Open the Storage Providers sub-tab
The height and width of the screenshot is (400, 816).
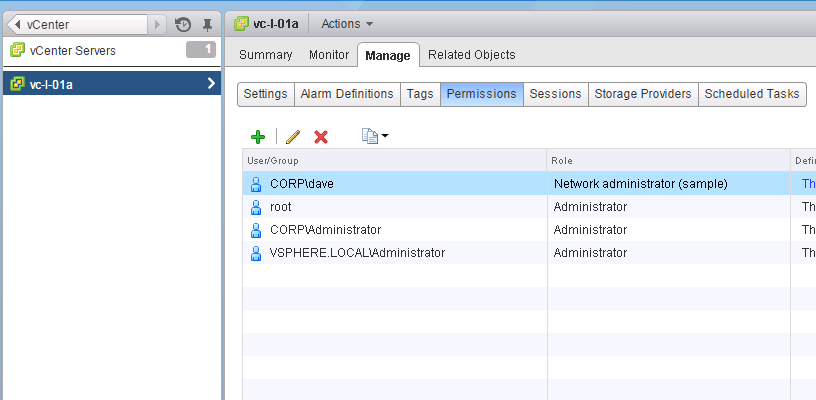pos(642,94)
